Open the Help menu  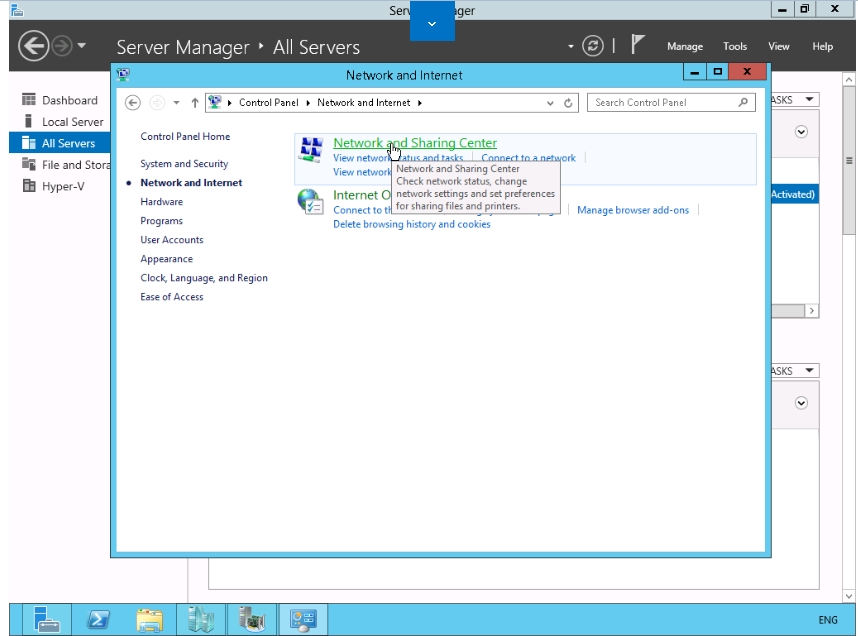click(822, 47)
